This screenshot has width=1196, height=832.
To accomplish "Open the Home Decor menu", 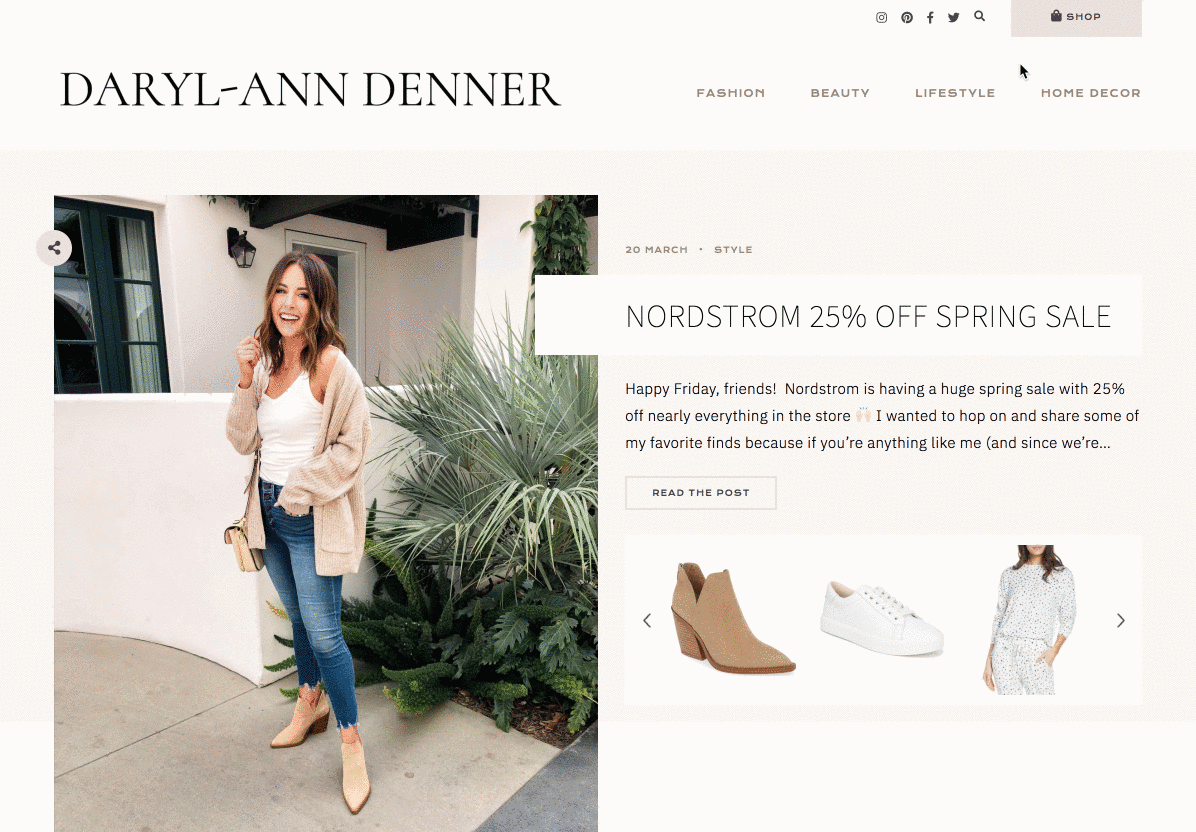I will tap(1091, 93).
